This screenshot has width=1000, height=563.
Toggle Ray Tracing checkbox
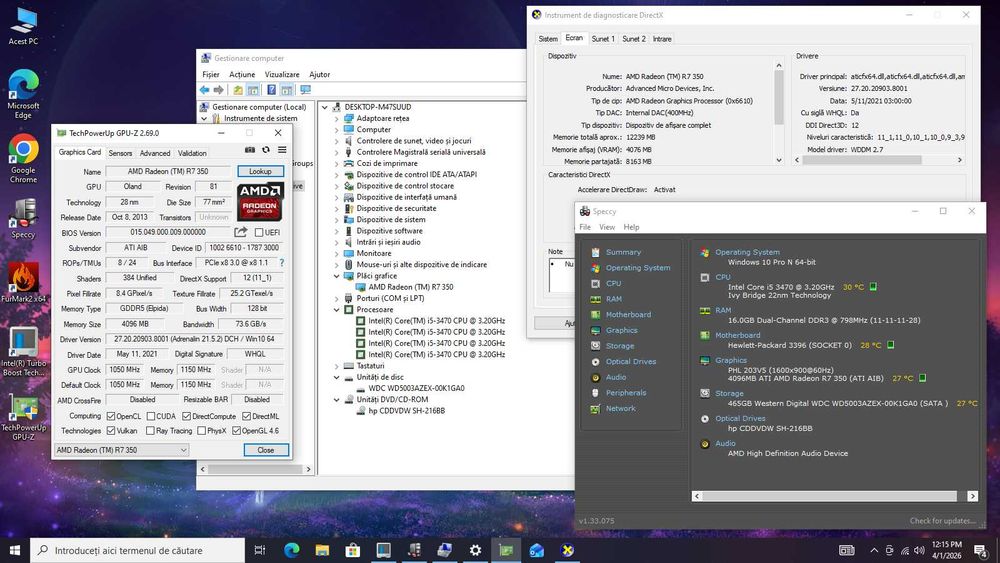(151, 431)
